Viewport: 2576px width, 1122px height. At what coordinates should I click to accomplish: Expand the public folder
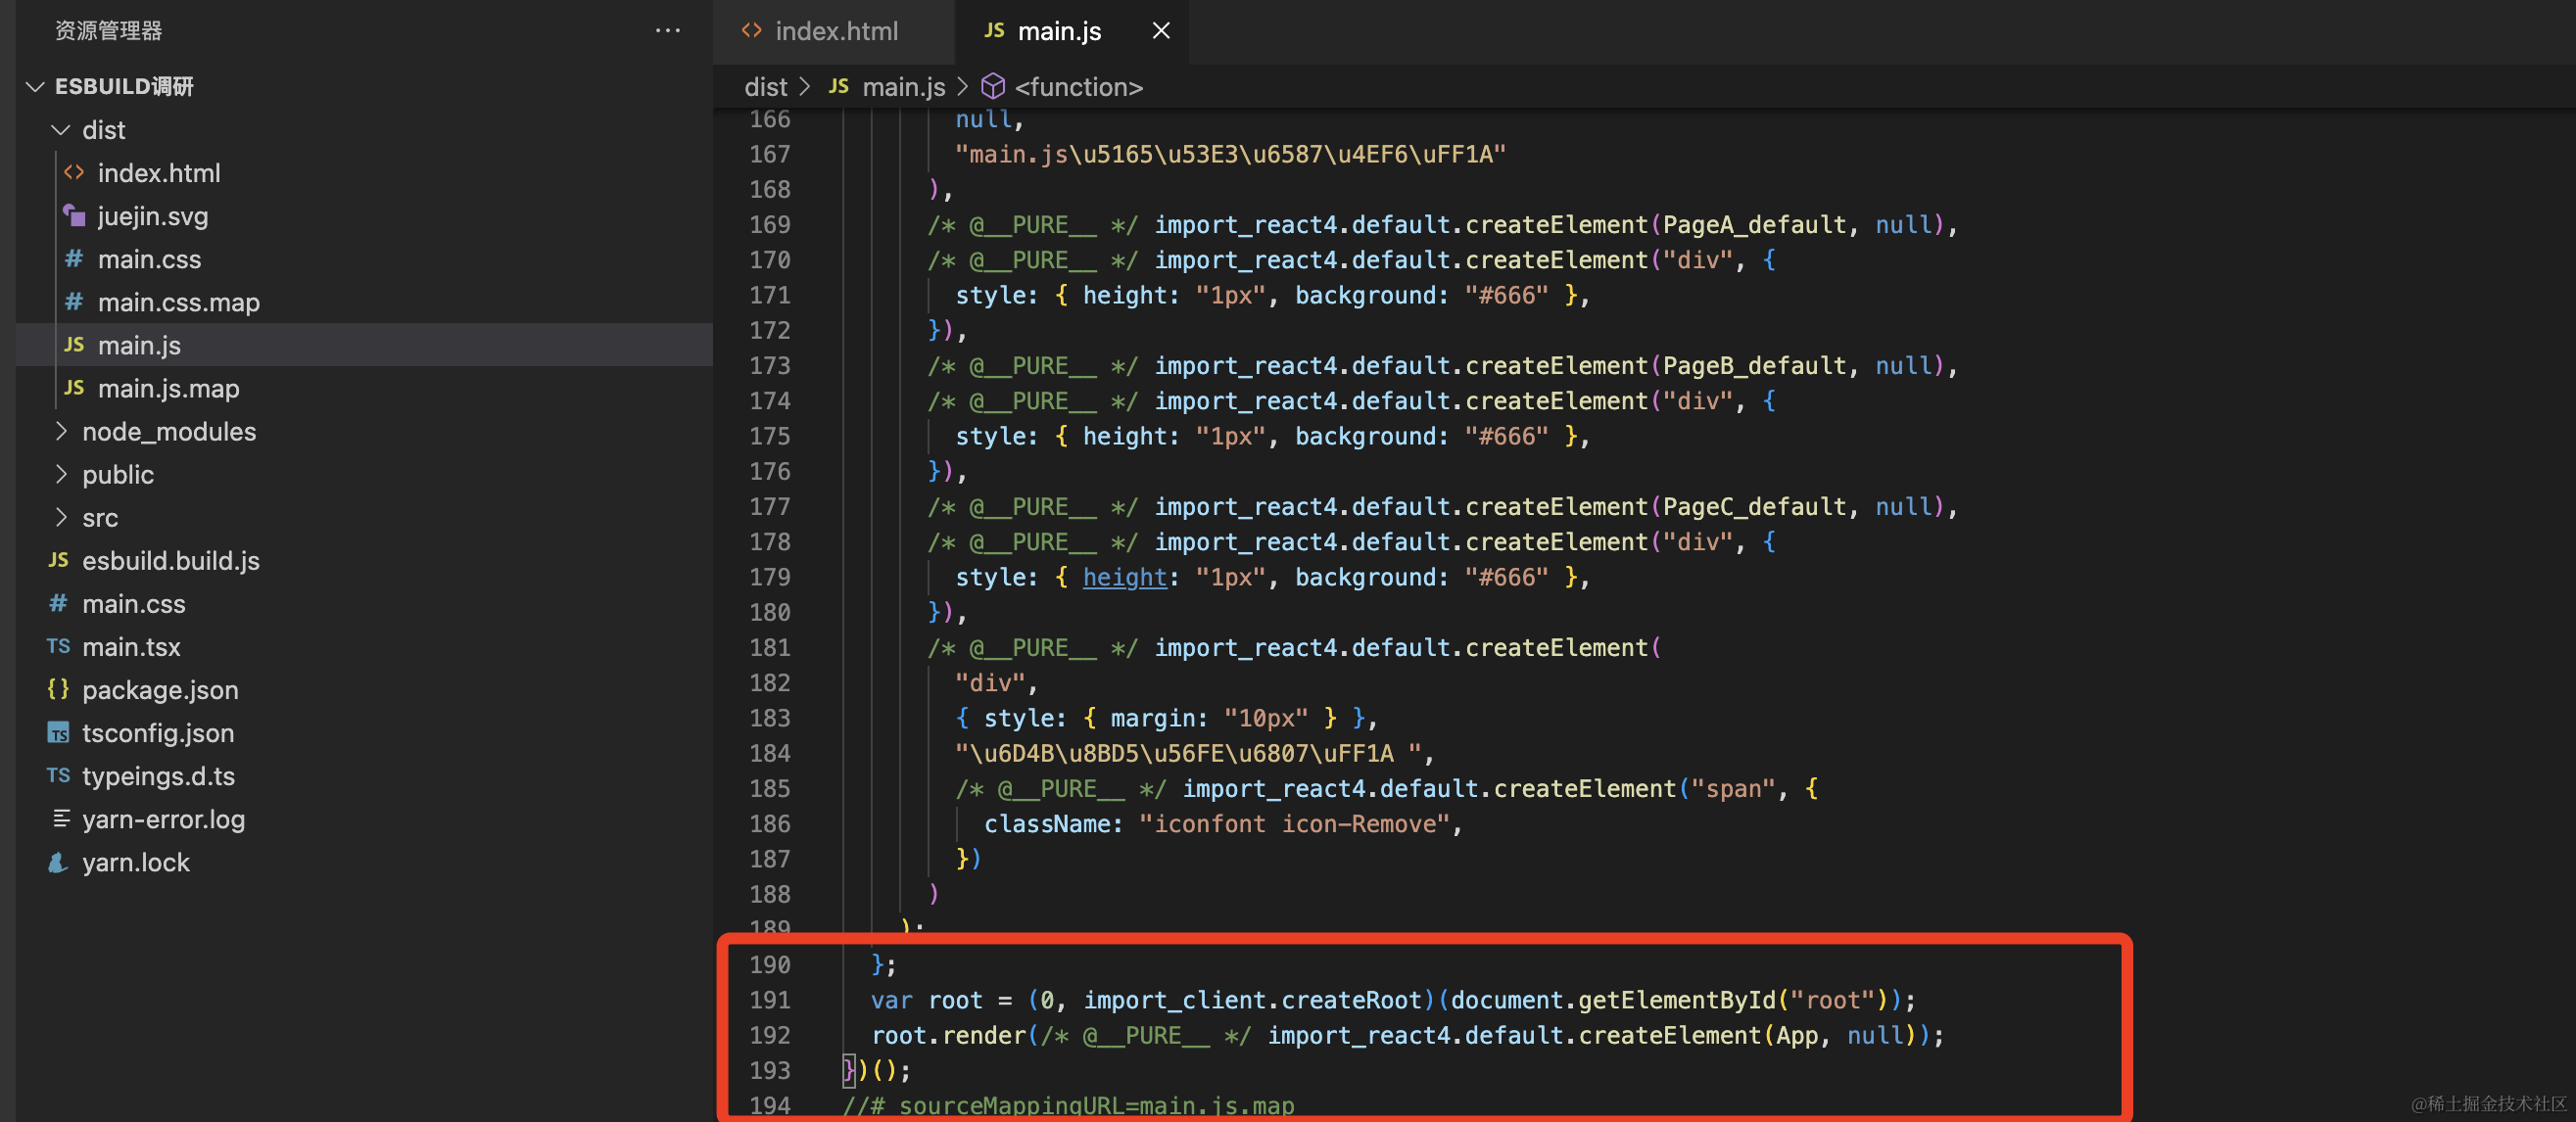tap(61, 474)
